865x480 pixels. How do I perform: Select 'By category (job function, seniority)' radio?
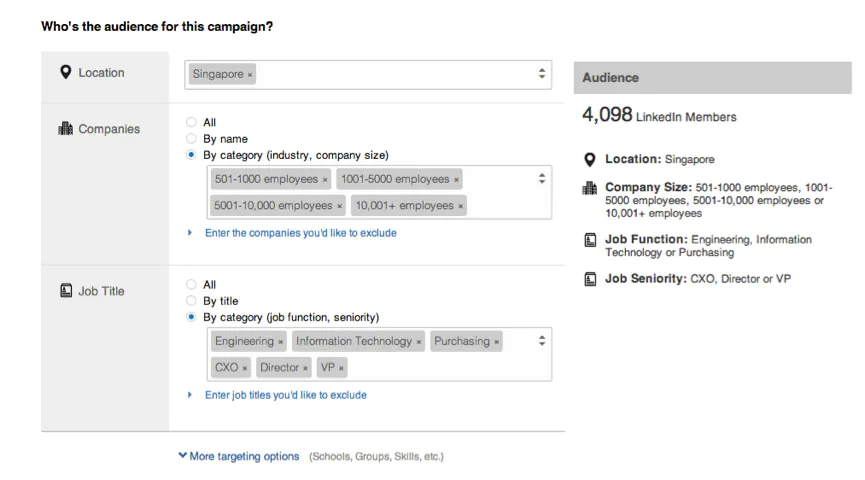[191, 317]
